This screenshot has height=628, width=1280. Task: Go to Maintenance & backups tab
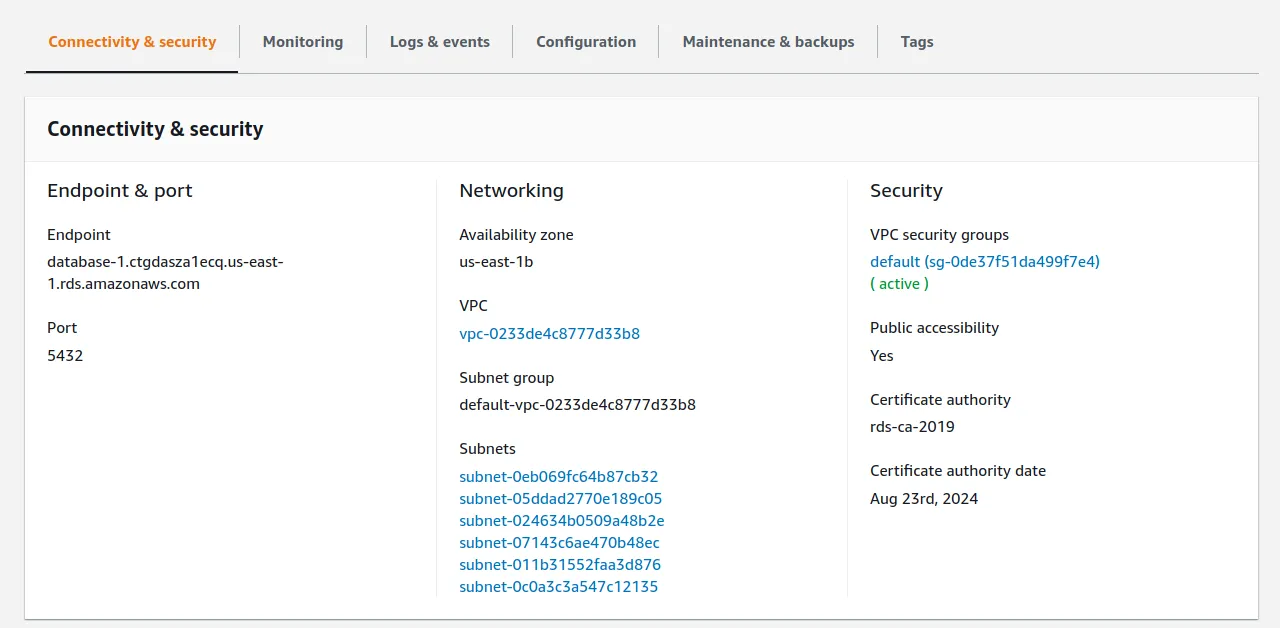[768, 42]
